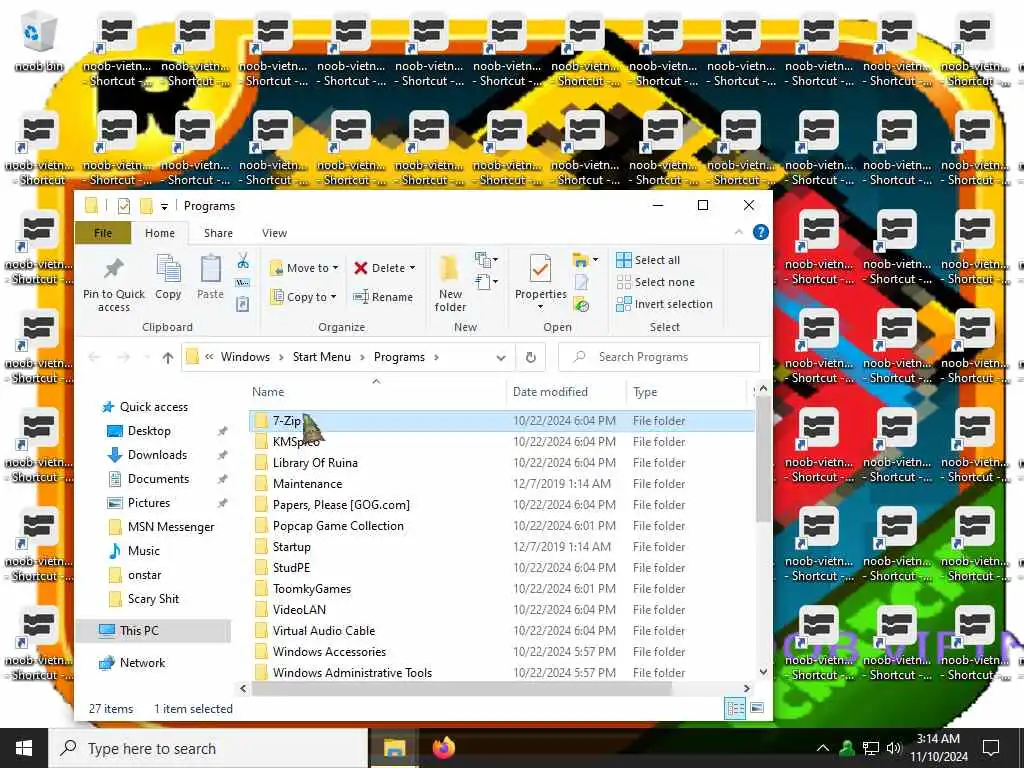This screenshot has height=768, width=1024.
Task: Open the Copy to dropdown
Action: pyautogui.click(x=304, y=297)
